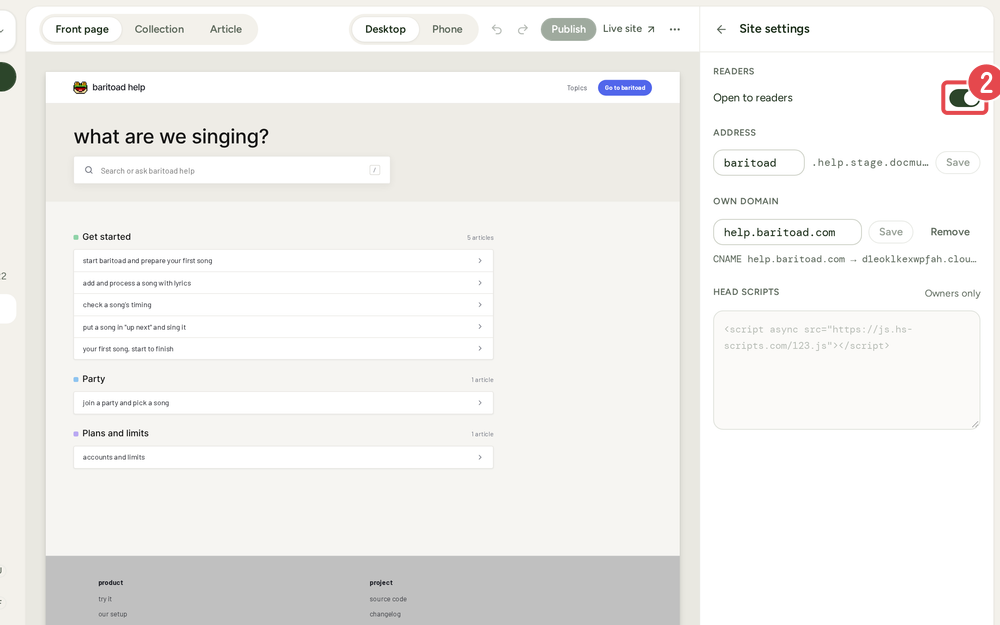Click the 'baritoad help' site title

[x=119, y=87]
